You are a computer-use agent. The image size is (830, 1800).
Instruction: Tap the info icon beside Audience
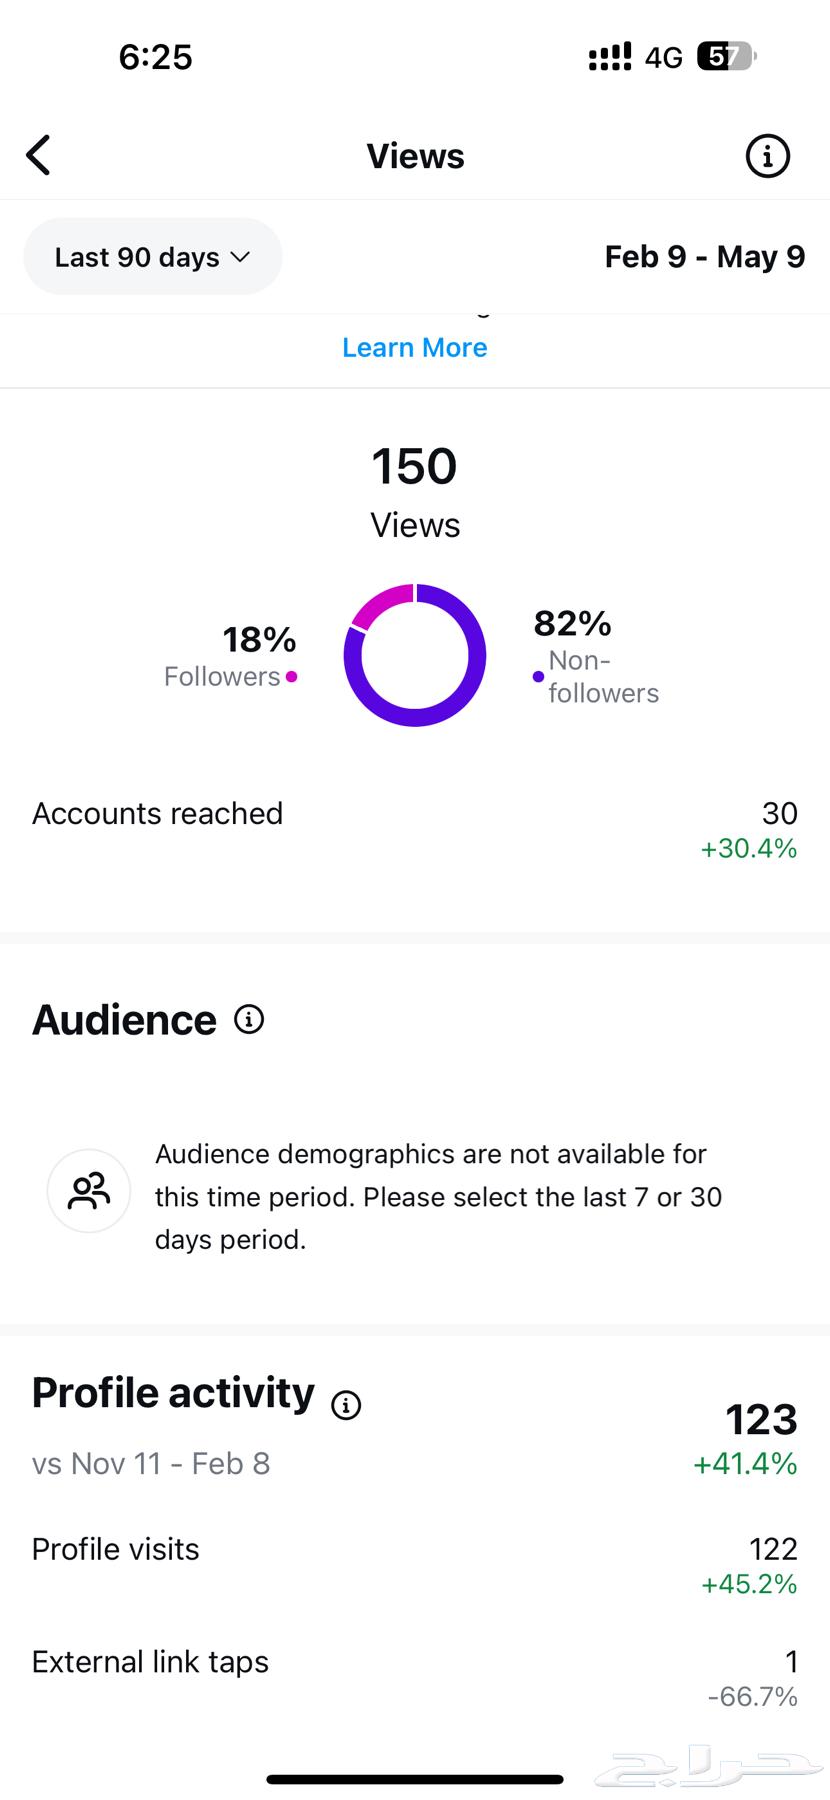249,1019
